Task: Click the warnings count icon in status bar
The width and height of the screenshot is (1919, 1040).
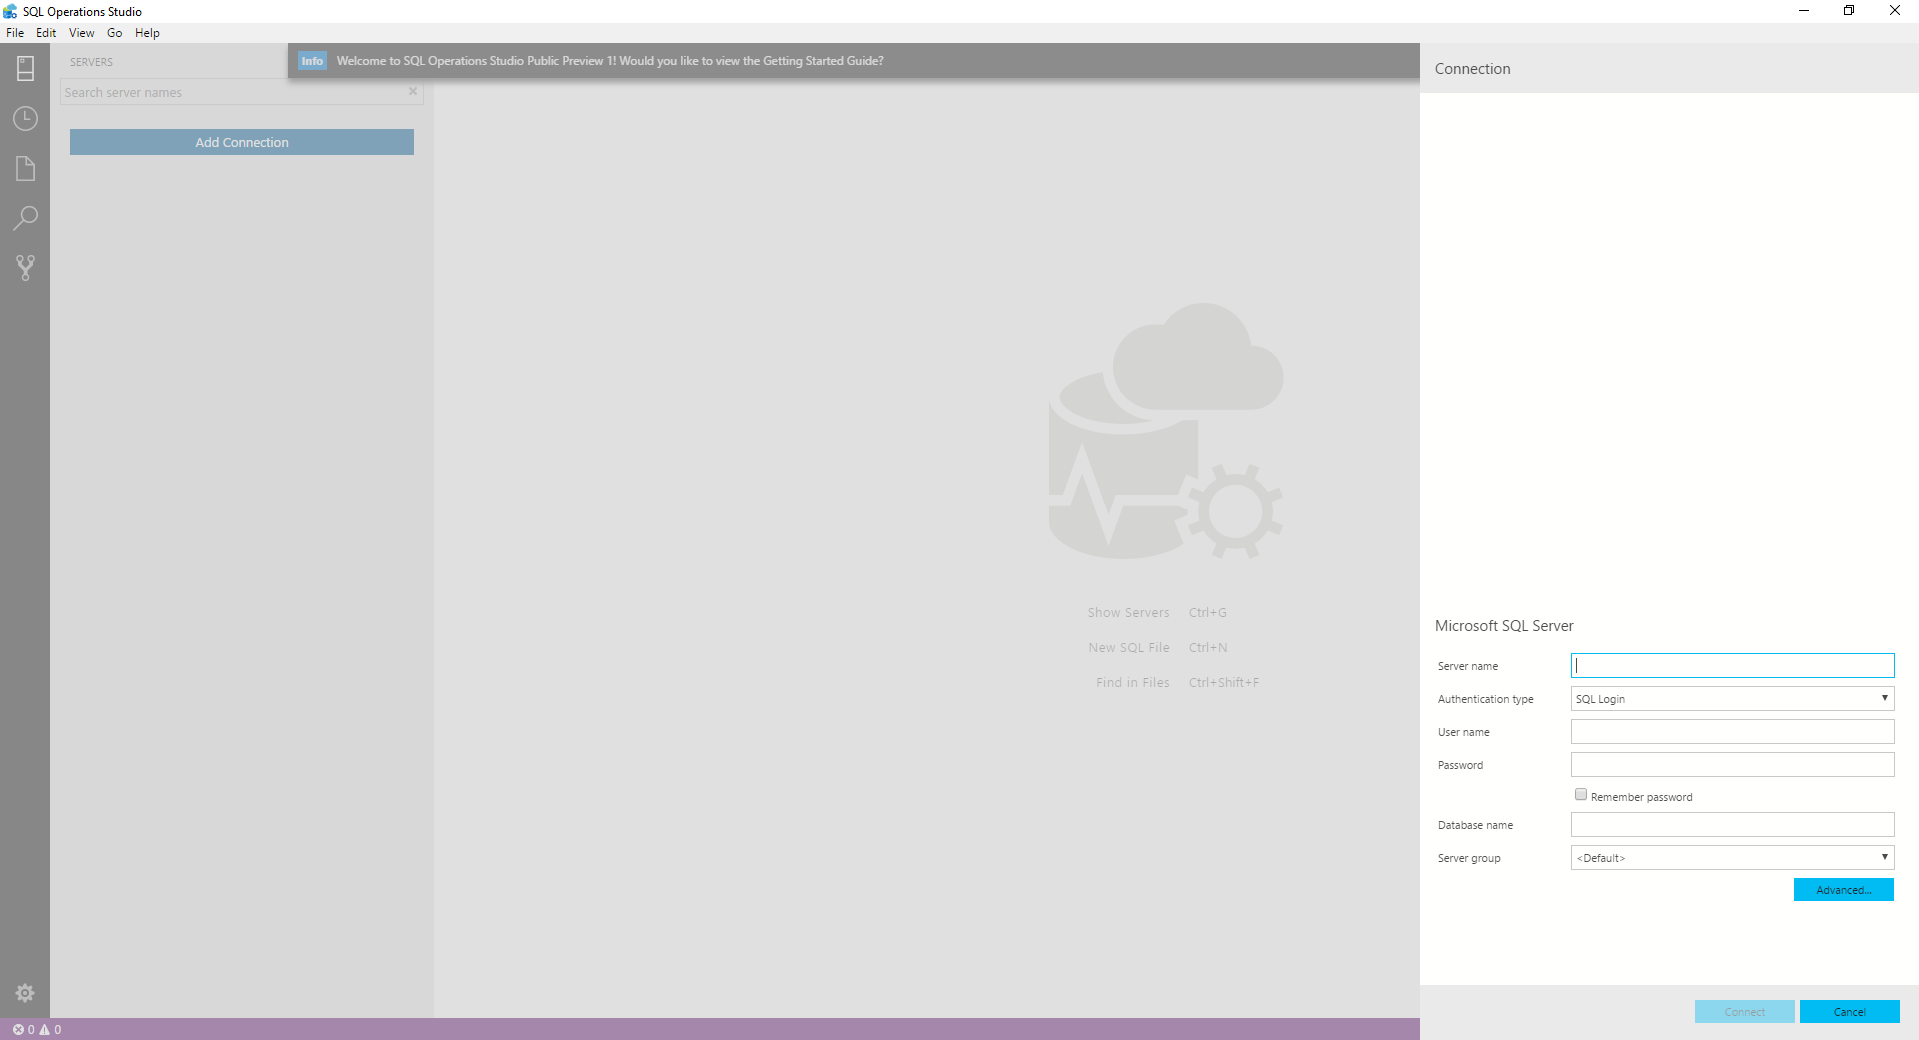Action: coord(44,1029)
